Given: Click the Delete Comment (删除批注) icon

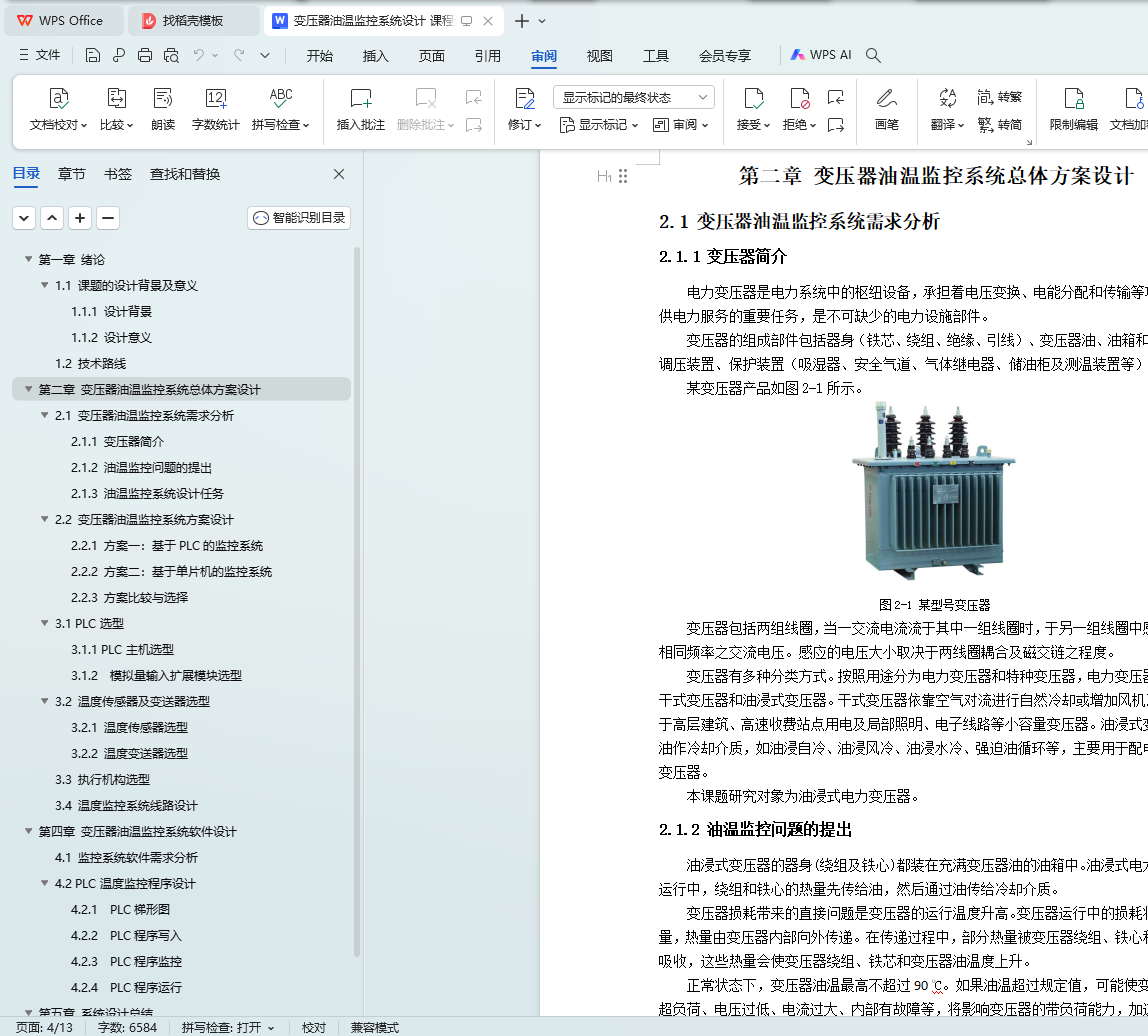Looking at the screenshot, I should [425, 98].
